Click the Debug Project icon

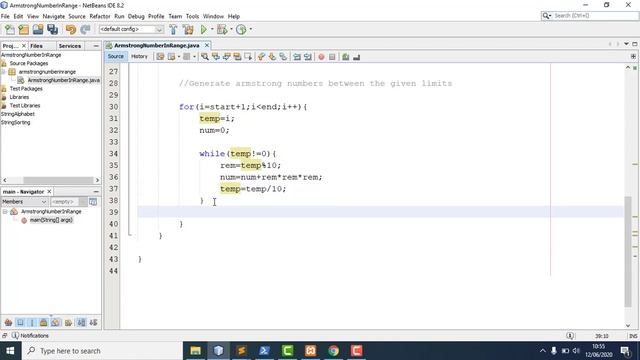(x=222, y=29)
